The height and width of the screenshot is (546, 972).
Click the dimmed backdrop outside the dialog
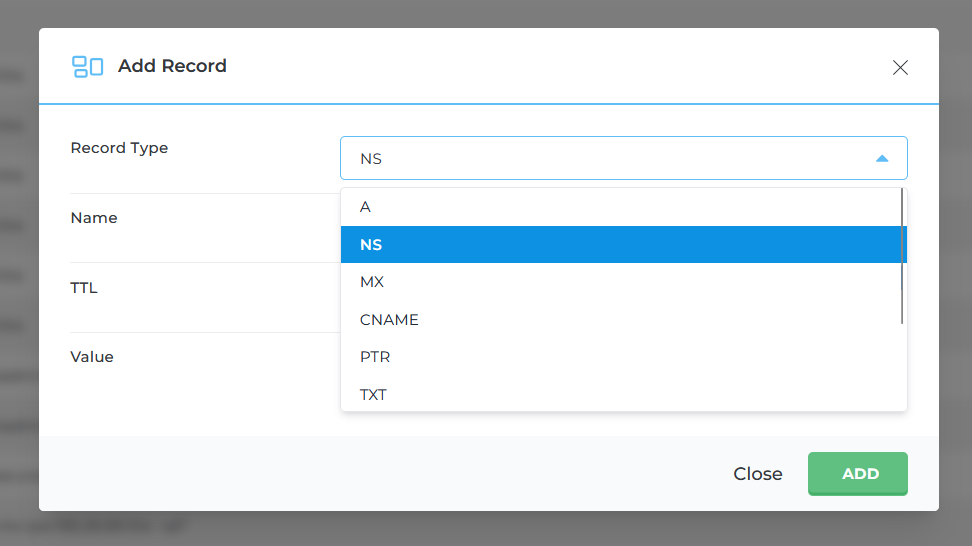point(955,300)
